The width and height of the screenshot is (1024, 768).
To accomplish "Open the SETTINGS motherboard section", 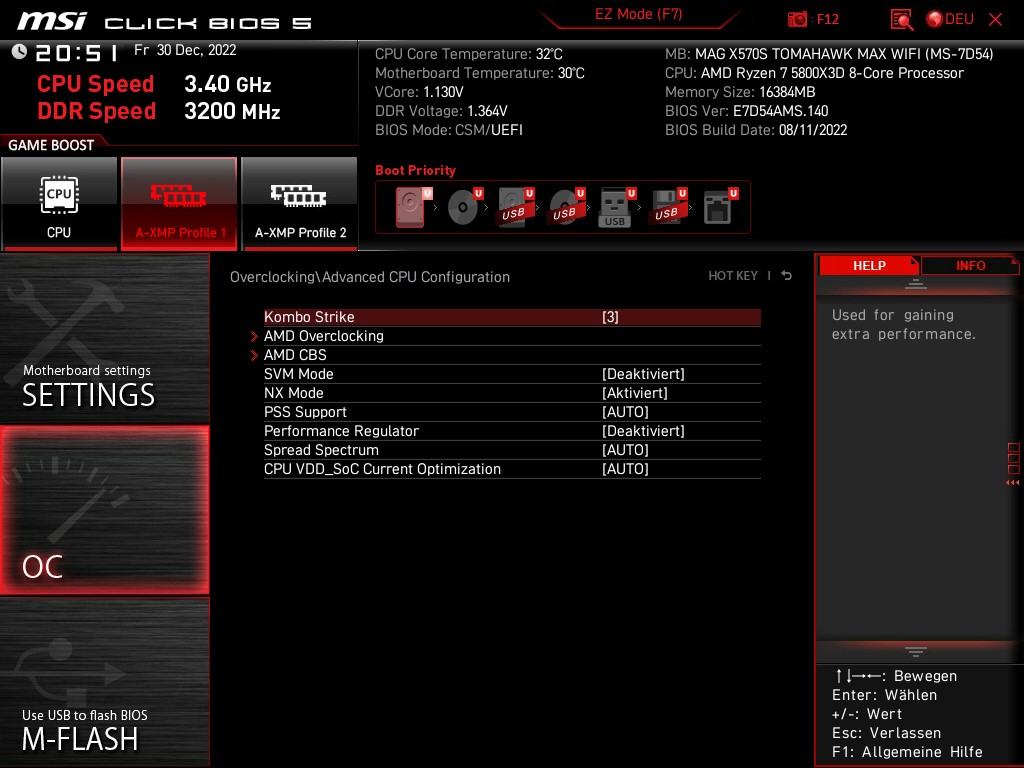I will coord(104,339).
